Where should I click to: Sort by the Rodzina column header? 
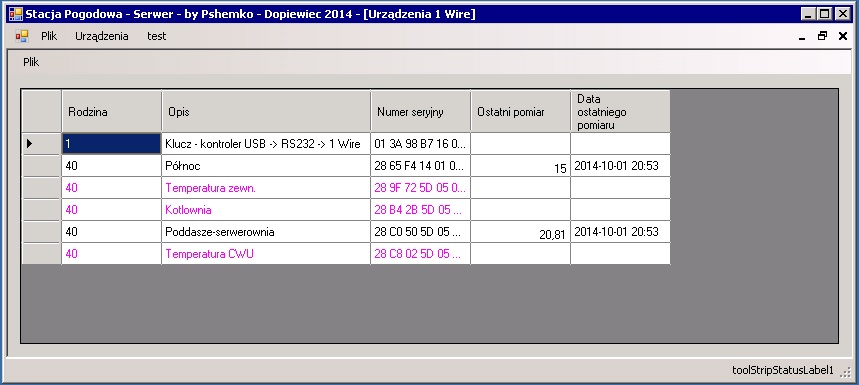(111, 112)
